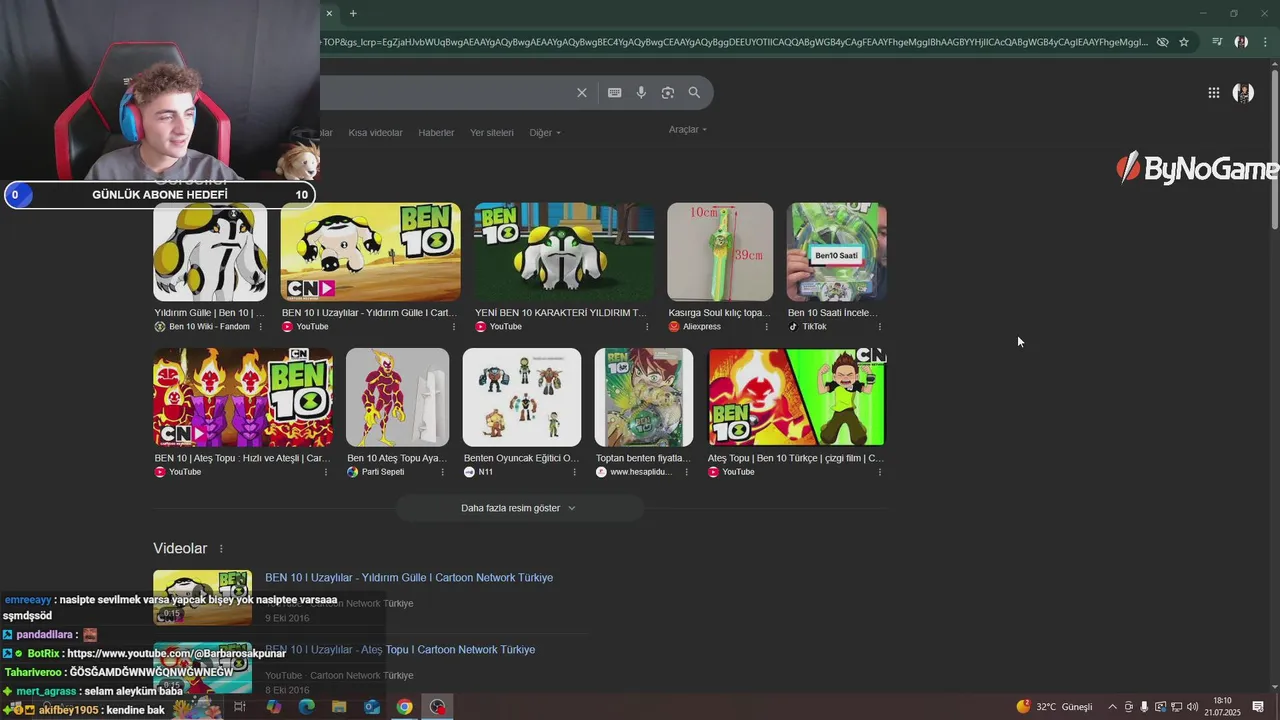Expand the Diğer search filter dropdown
The height and width of the screenshot is (720, 1280).
[545, 133]
